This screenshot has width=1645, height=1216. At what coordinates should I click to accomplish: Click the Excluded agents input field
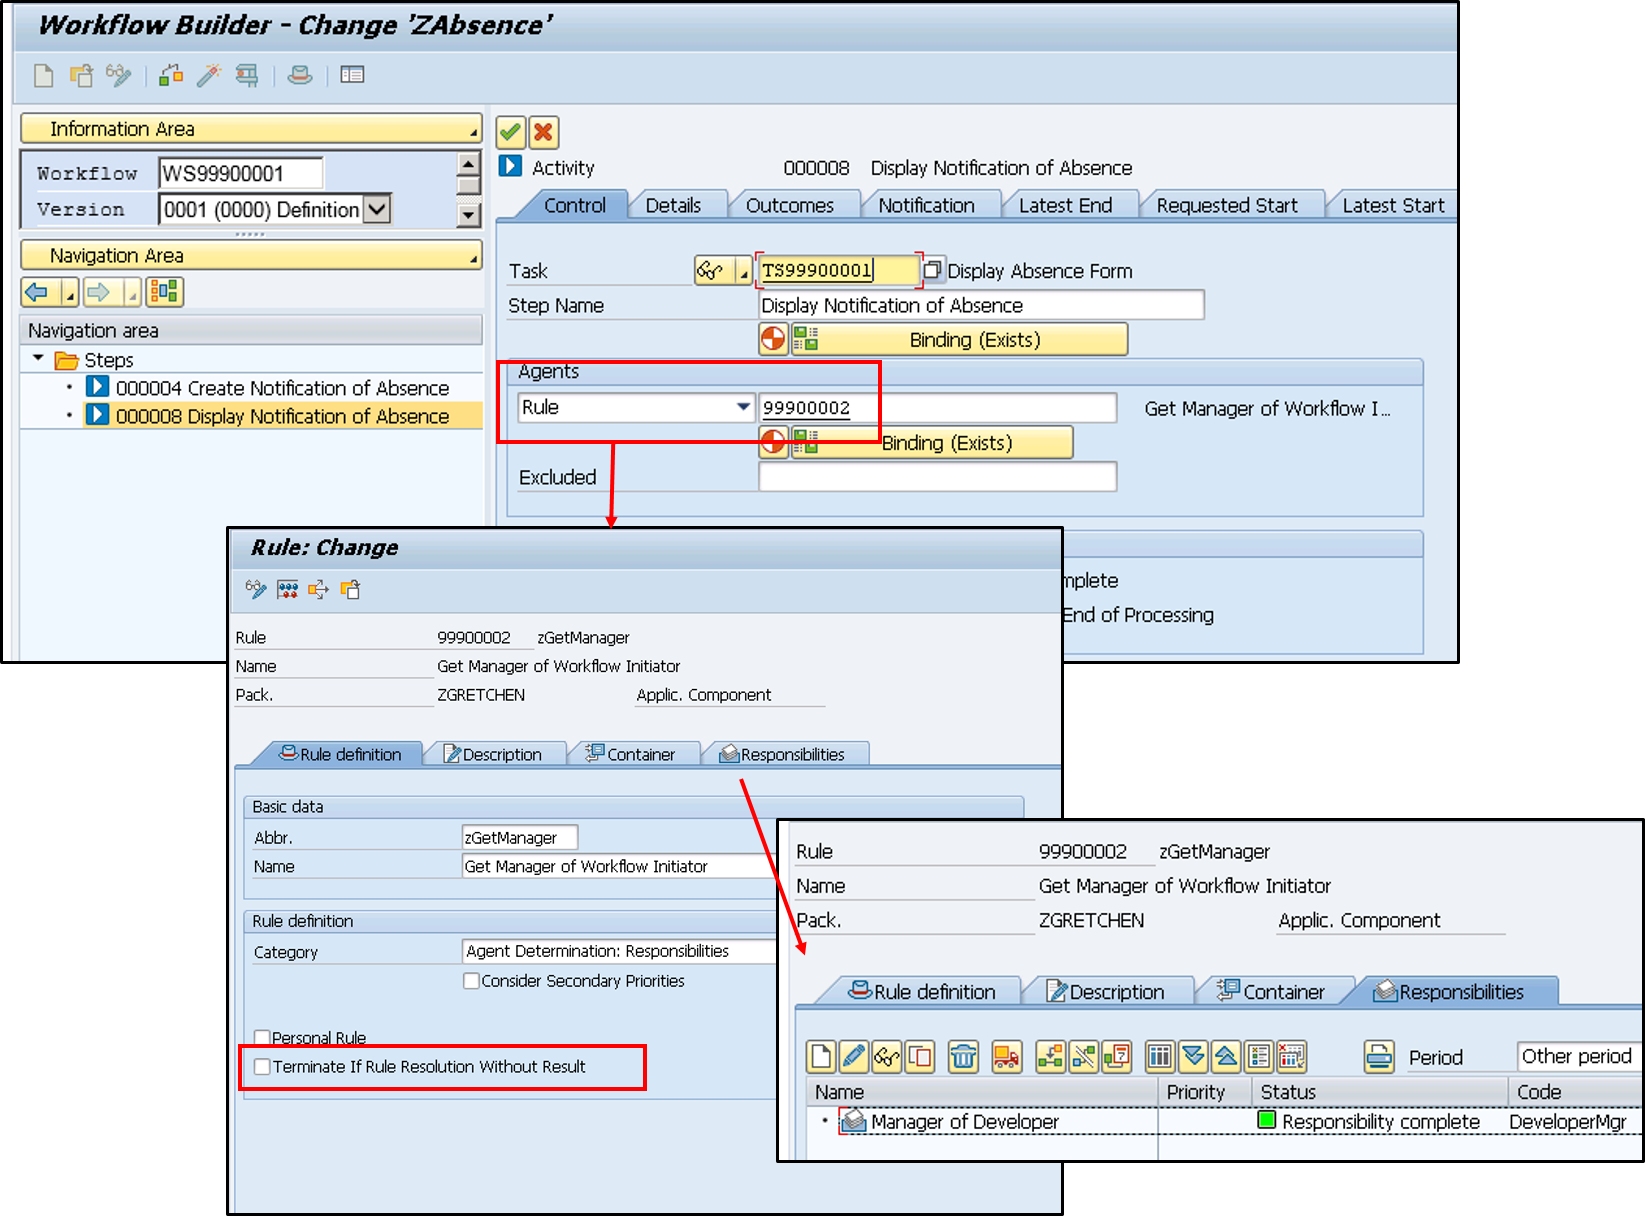coord(937,477)
